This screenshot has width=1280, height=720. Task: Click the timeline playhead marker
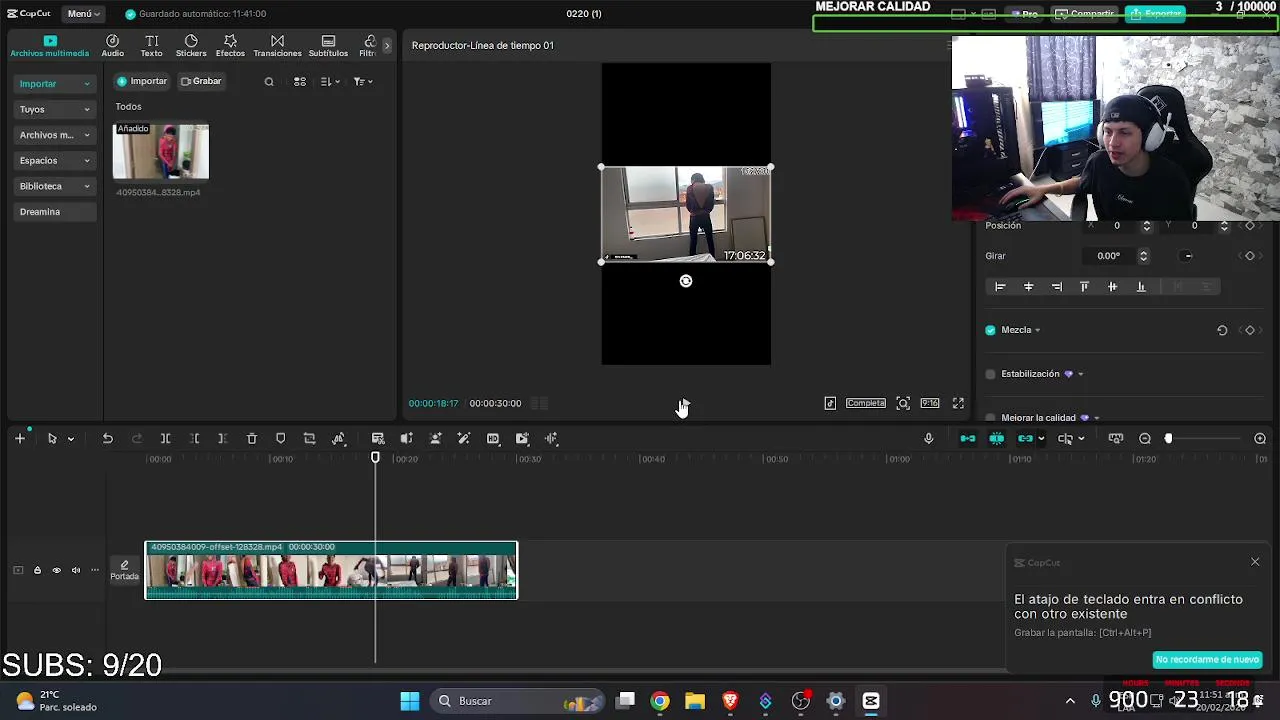coord(375,458)
